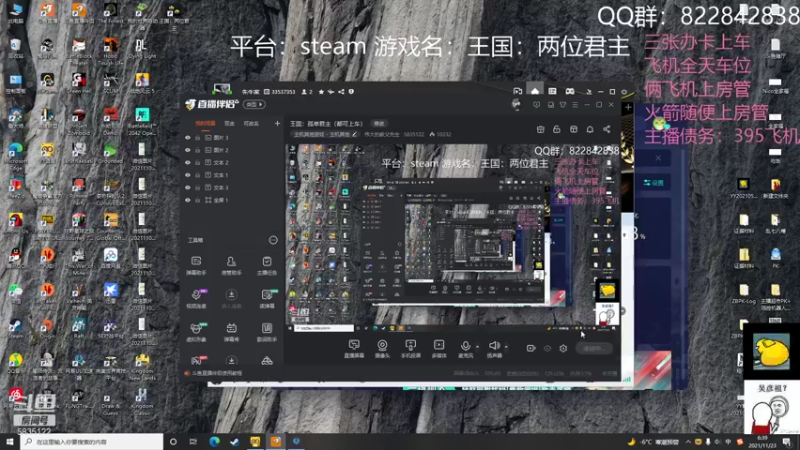Screen dimensions: 800x450
Task: Open the 歌词助手 lyrics assistant tool
Action: [x=267, y=332]
